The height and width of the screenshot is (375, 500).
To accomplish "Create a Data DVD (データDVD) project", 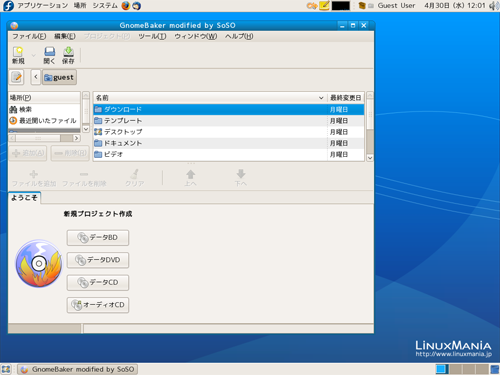I will [98, 260].
